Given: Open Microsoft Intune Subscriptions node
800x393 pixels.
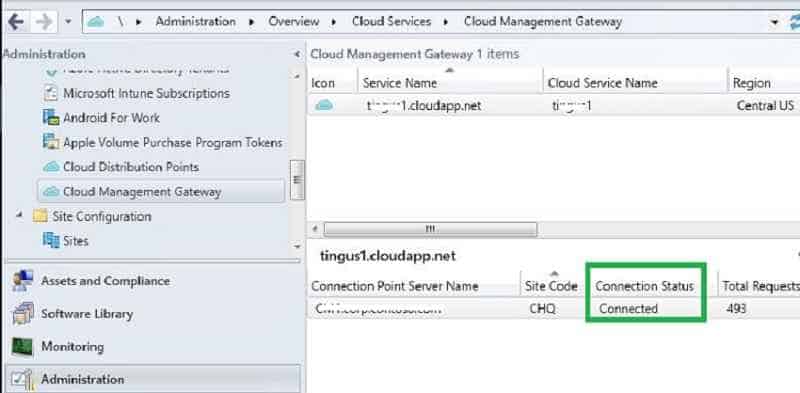Looking at the screenshot, I should coord(146,93).
